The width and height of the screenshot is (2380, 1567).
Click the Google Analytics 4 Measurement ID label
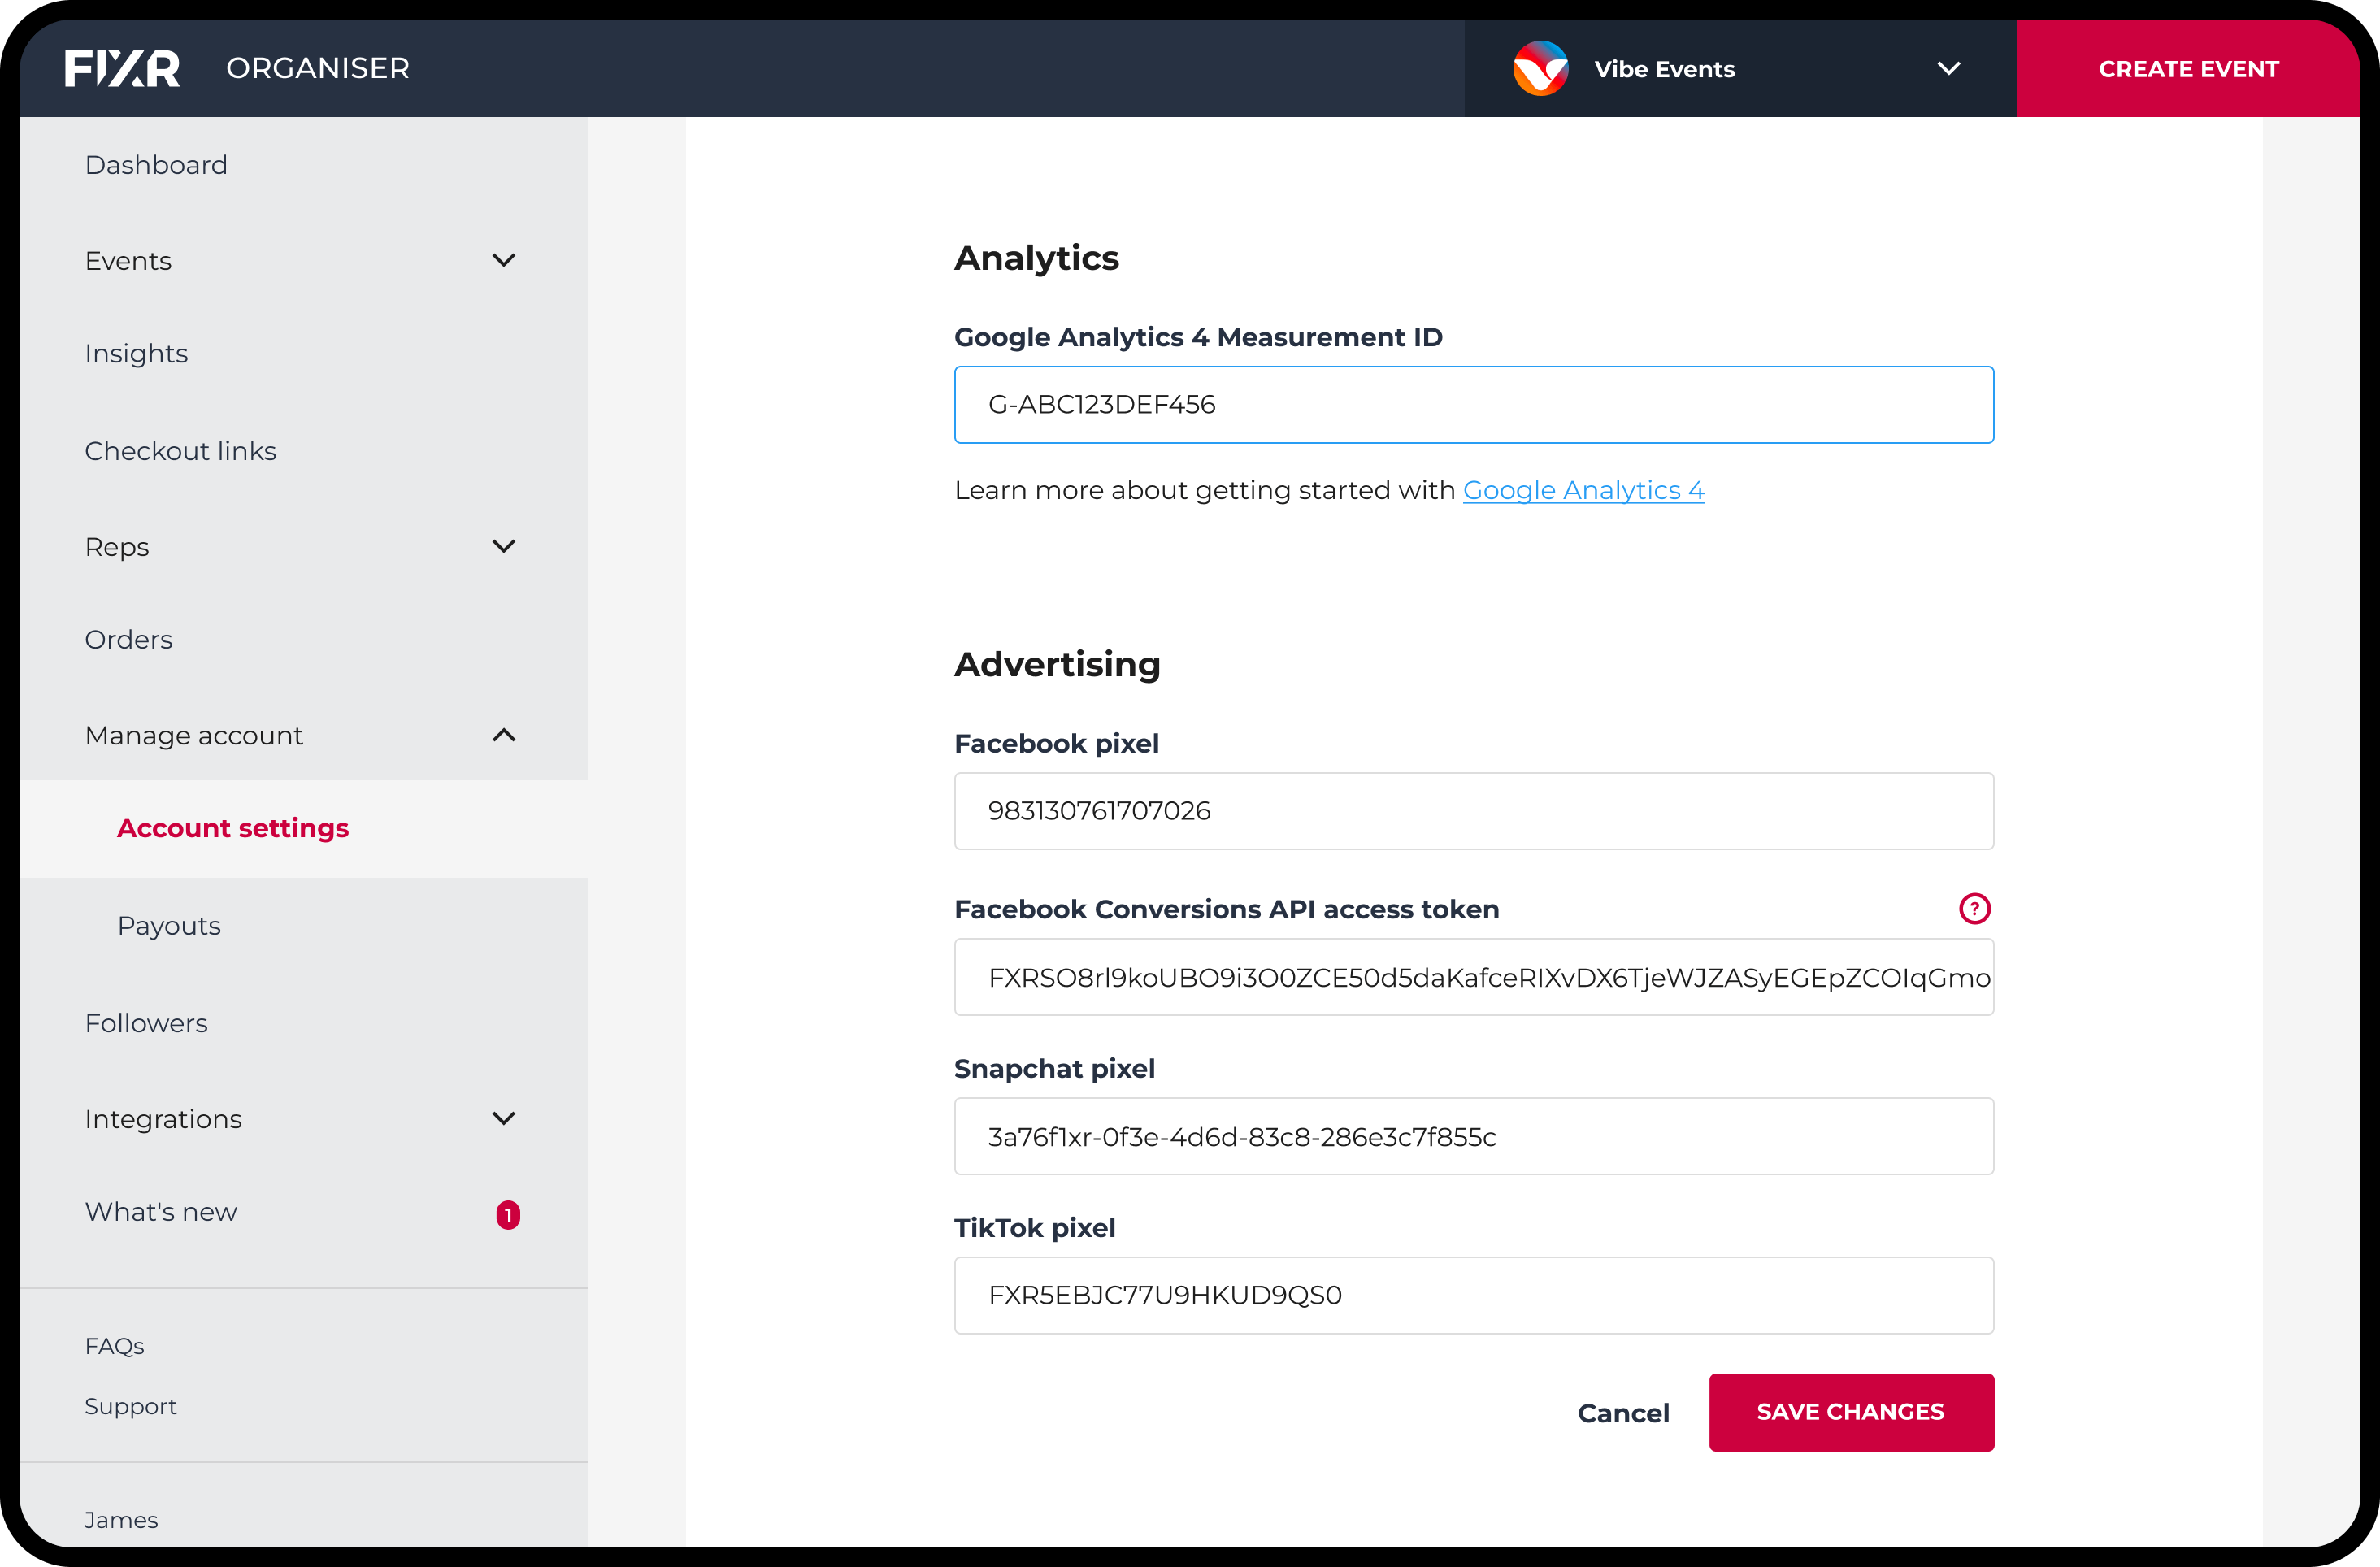1198,338
